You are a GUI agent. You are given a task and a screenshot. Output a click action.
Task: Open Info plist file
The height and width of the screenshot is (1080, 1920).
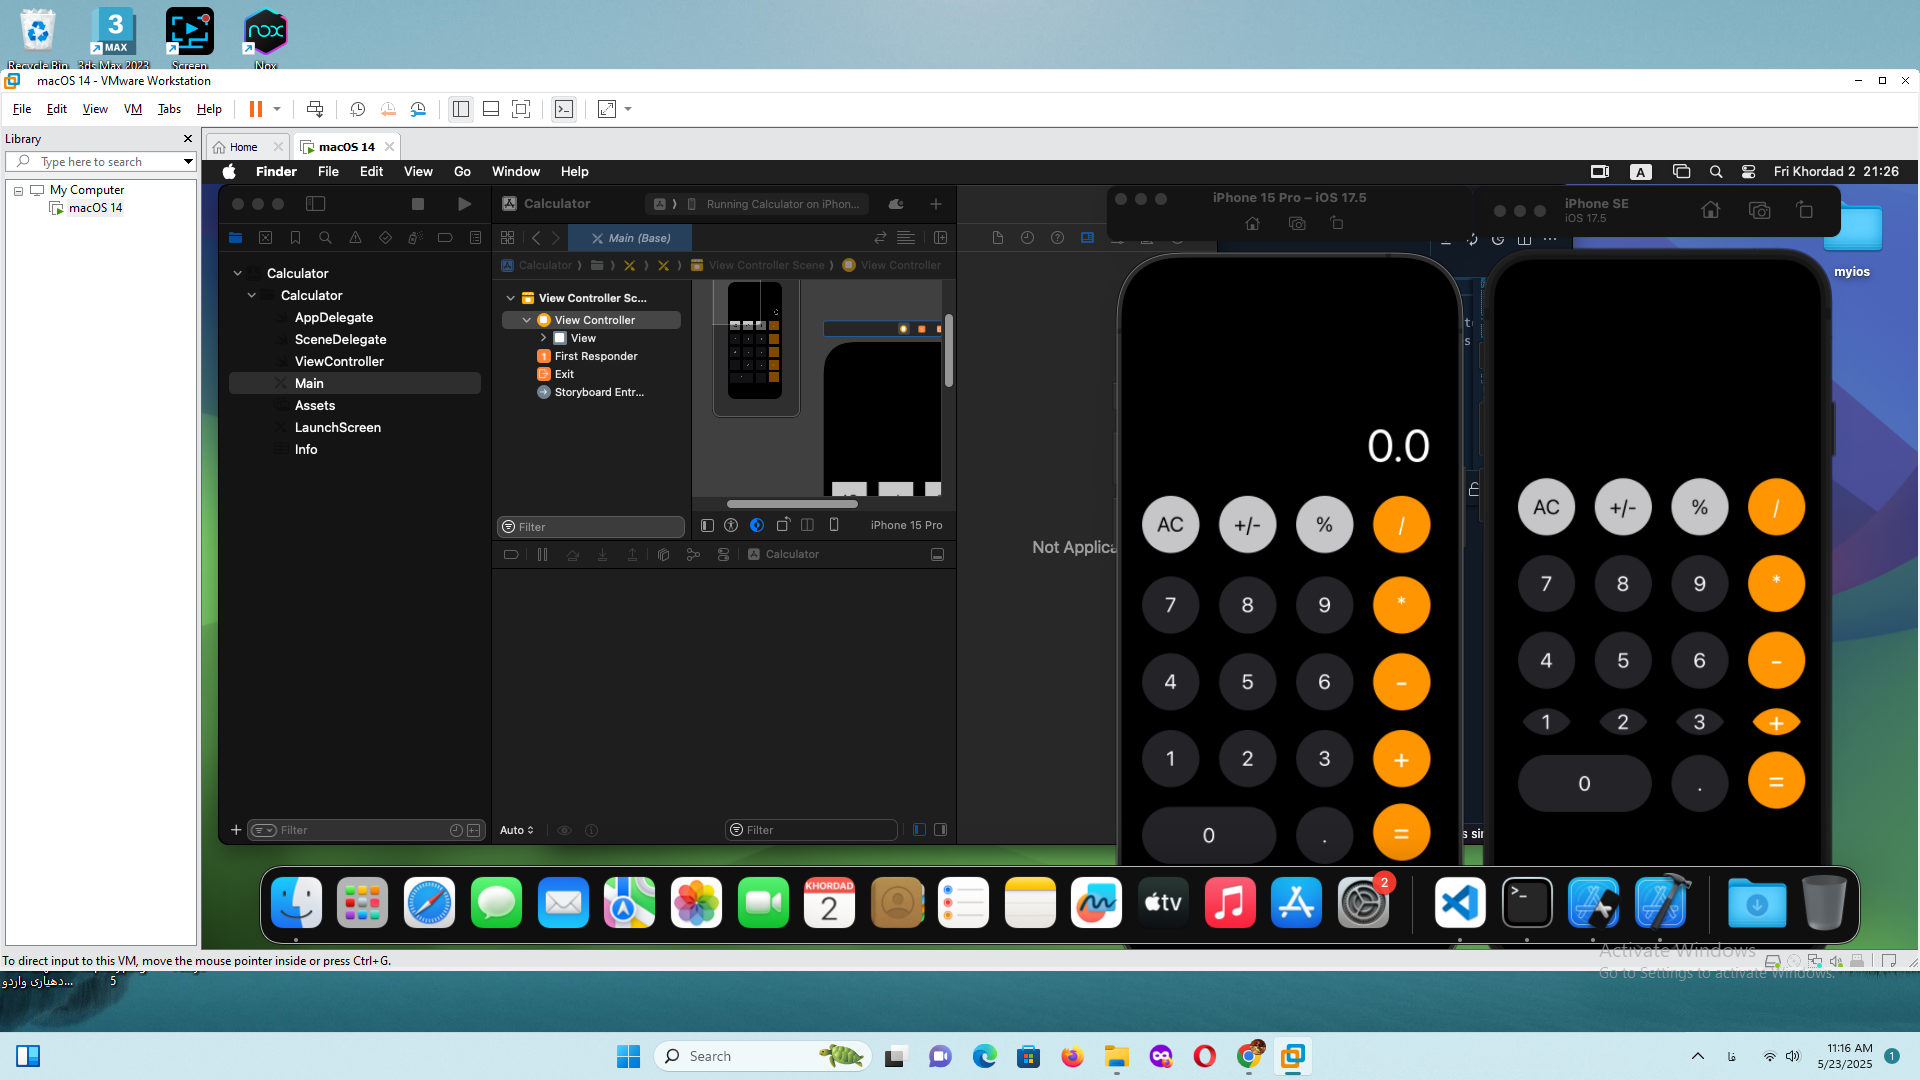coord(306,449)
